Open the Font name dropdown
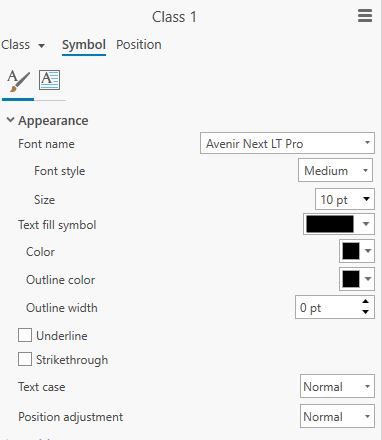Image resolution: width=382 pixels, height=440 pixels. pyautogui.click(x=287, y=143)
